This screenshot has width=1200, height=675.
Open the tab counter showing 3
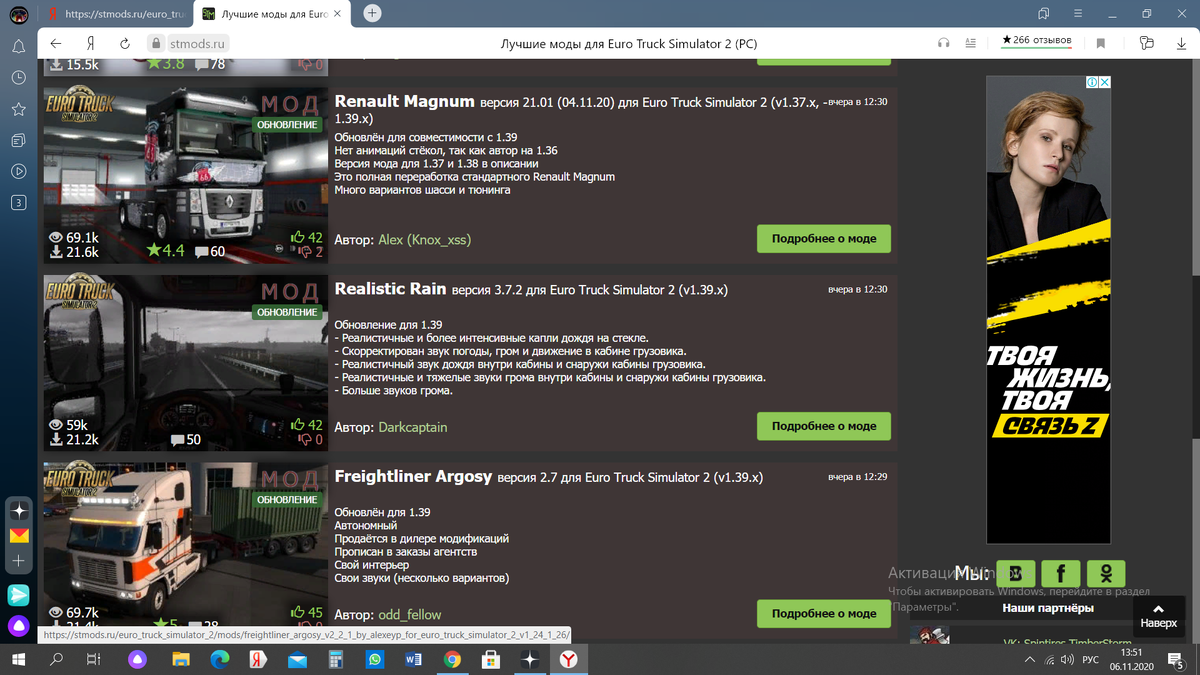click(18, 202)
